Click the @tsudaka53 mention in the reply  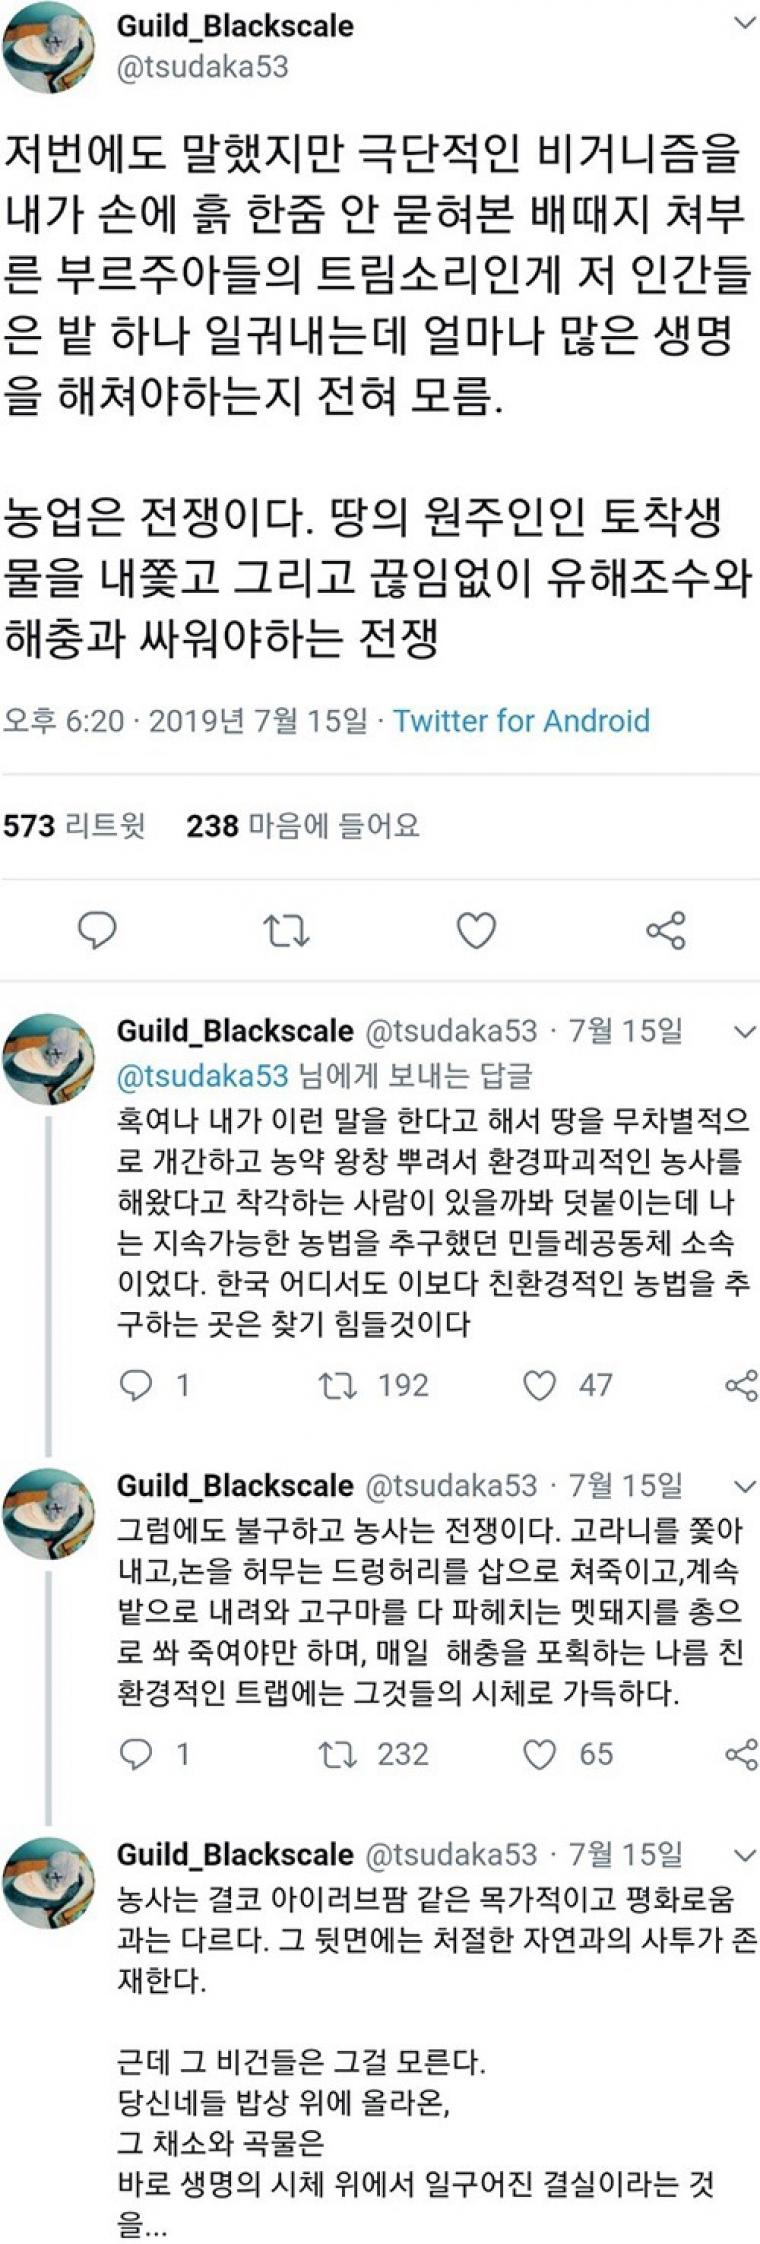[203, 1075]
